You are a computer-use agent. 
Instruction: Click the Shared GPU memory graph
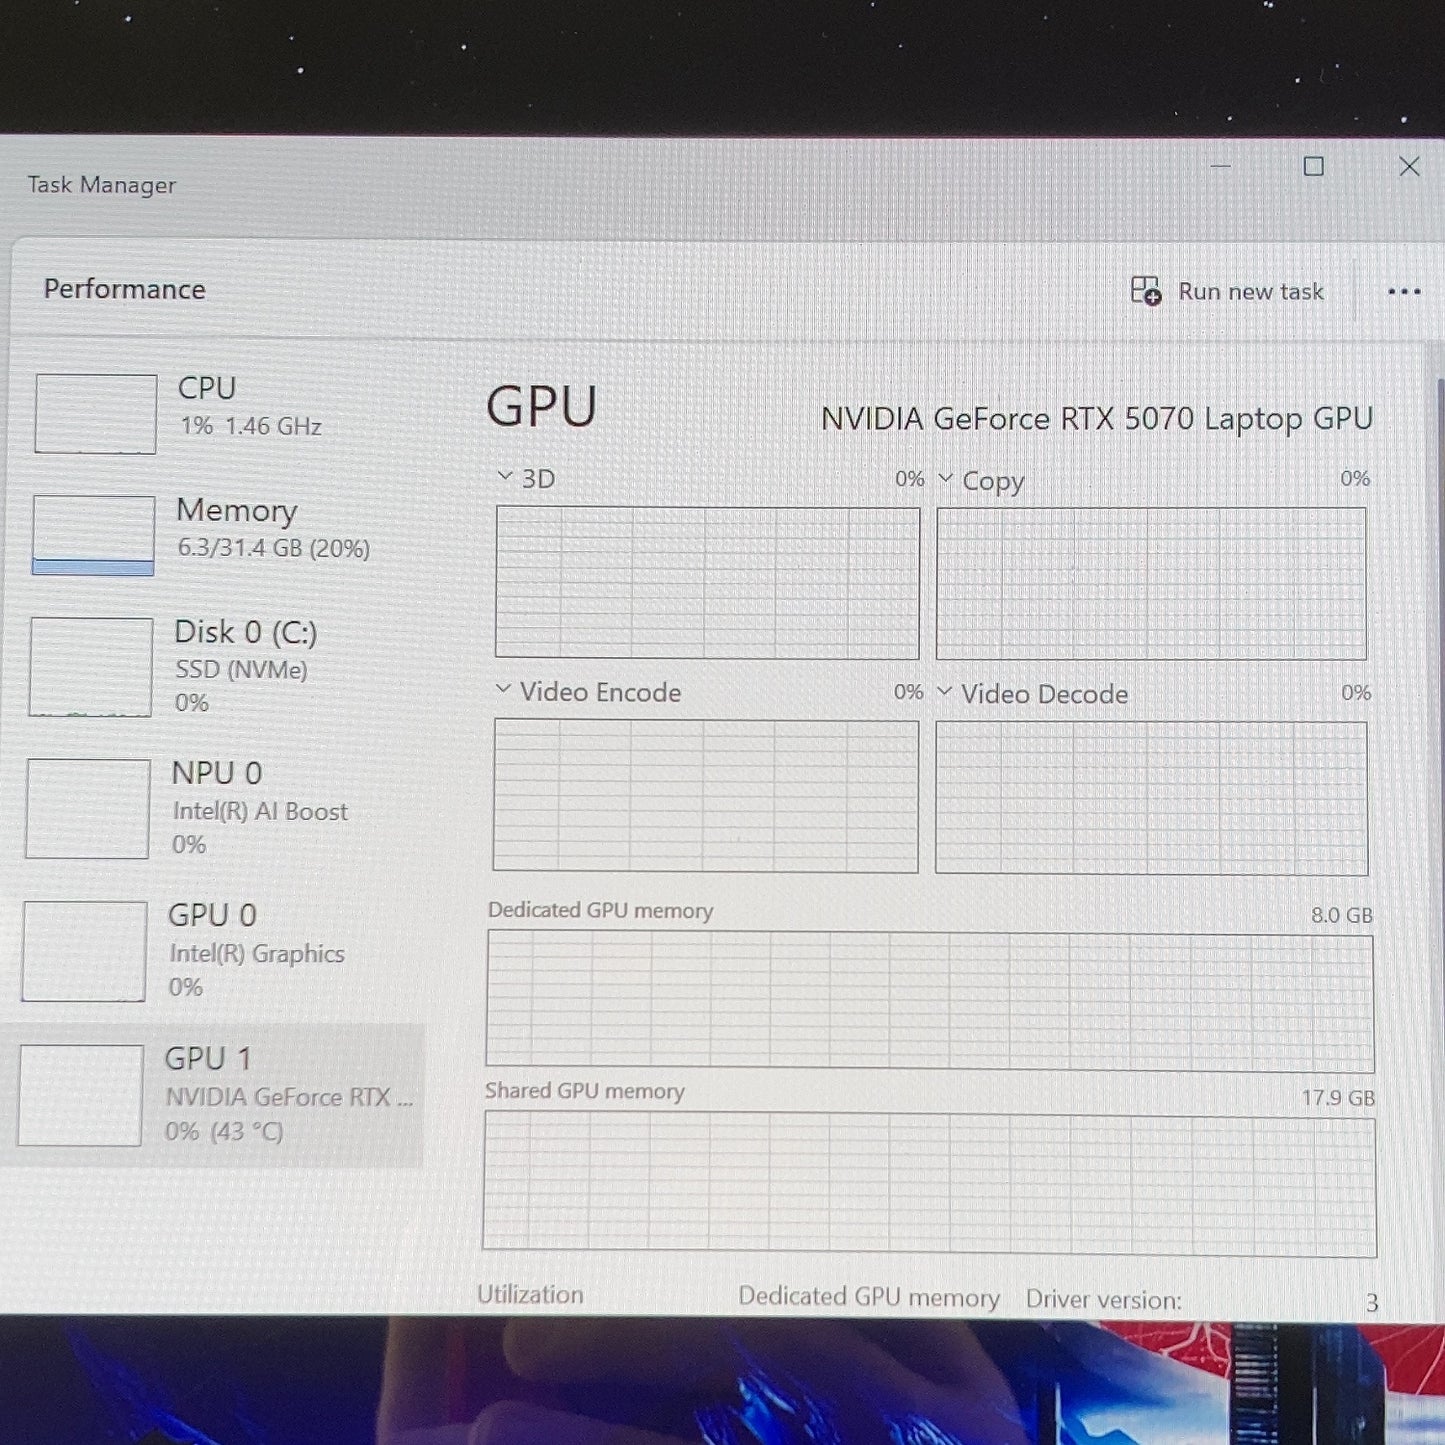[929, 1184]
